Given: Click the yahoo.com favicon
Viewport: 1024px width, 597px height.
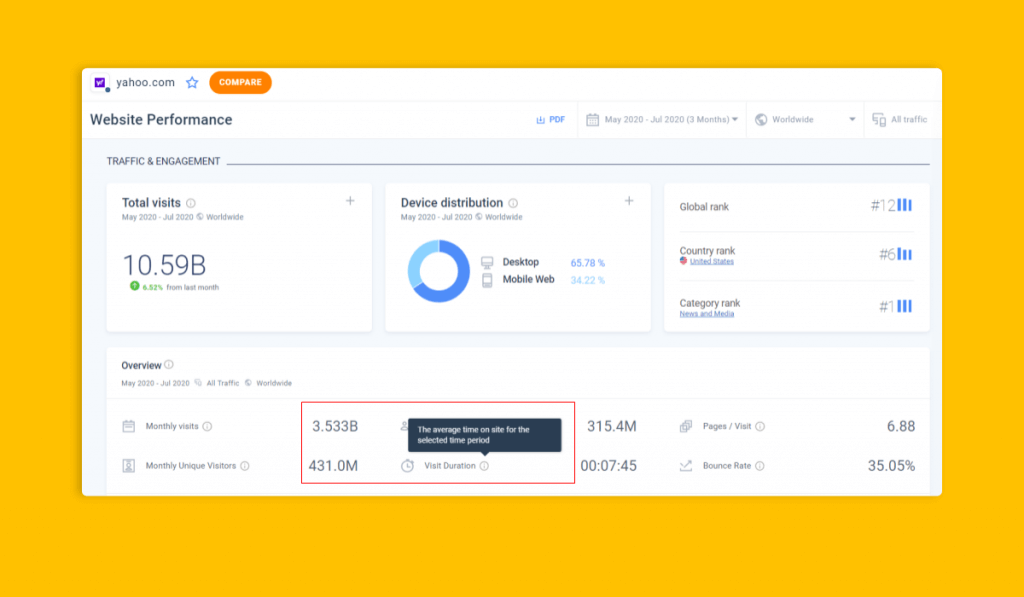Looking at the screenshot, I should [100, 82].
